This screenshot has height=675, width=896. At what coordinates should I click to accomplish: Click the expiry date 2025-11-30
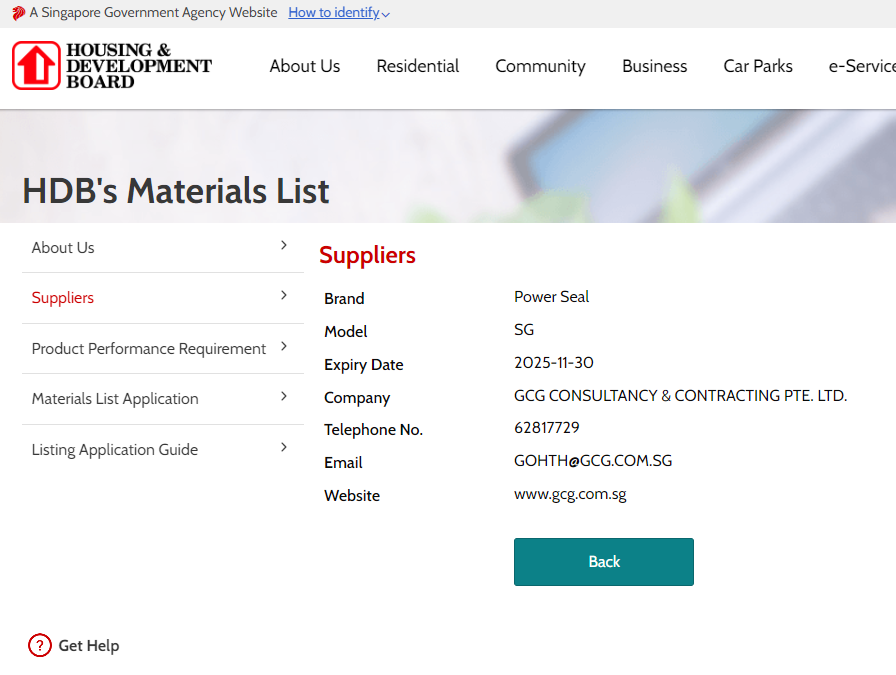click(x=554, y=363)
